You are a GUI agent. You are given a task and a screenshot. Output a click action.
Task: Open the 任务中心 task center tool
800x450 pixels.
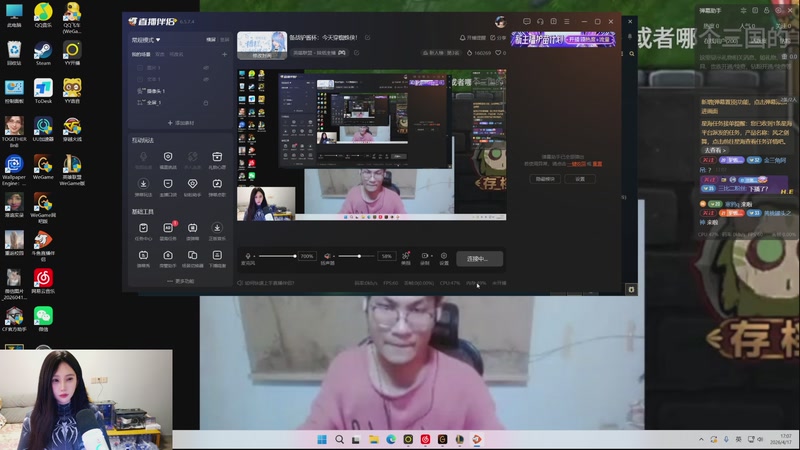tap(143, 228)
